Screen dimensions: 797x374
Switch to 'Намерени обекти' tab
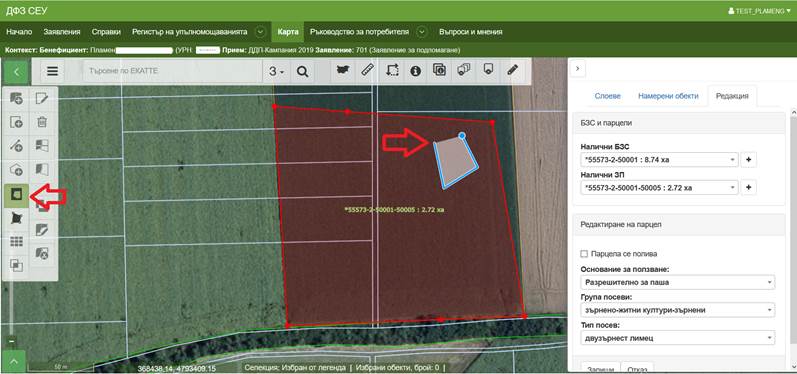[x=668, y=96]
